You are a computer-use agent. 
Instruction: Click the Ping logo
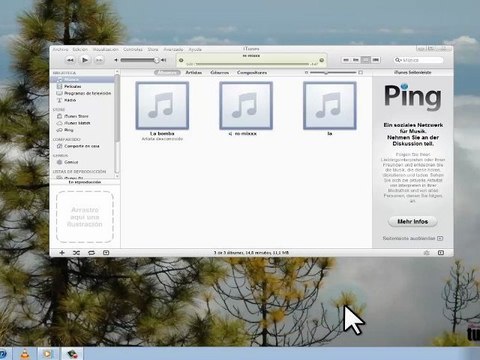tap(413, 97)
